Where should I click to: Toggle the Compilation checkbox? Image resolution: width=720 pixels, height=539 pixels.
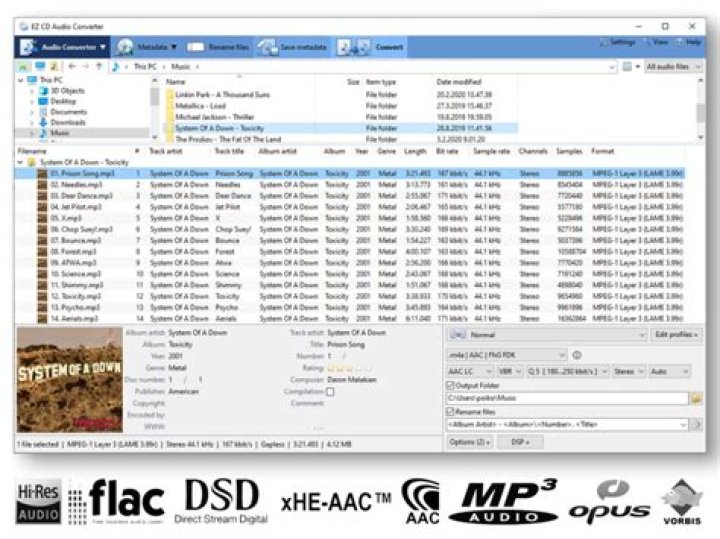(330, 392)
